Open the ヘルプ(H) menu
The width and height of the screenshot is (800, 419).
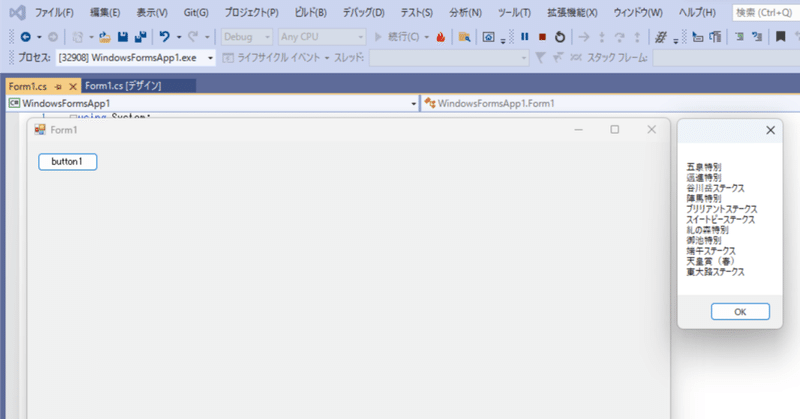click(x=697, y=13)
